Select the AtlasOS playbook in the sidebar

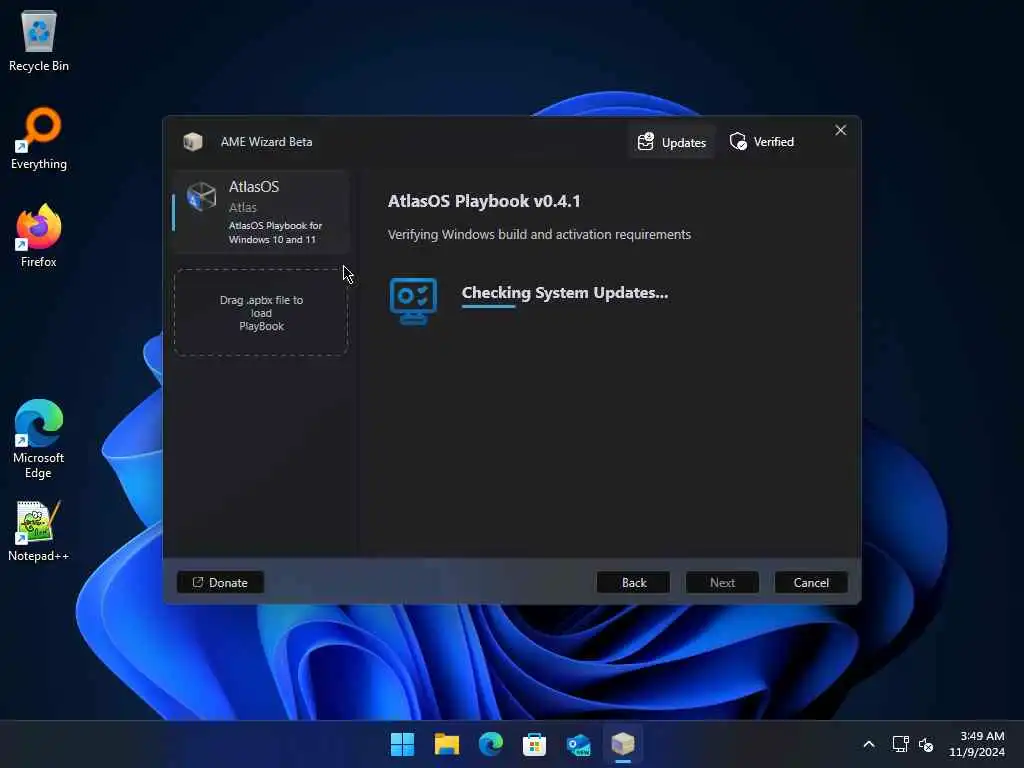click(x=261, y=212)
